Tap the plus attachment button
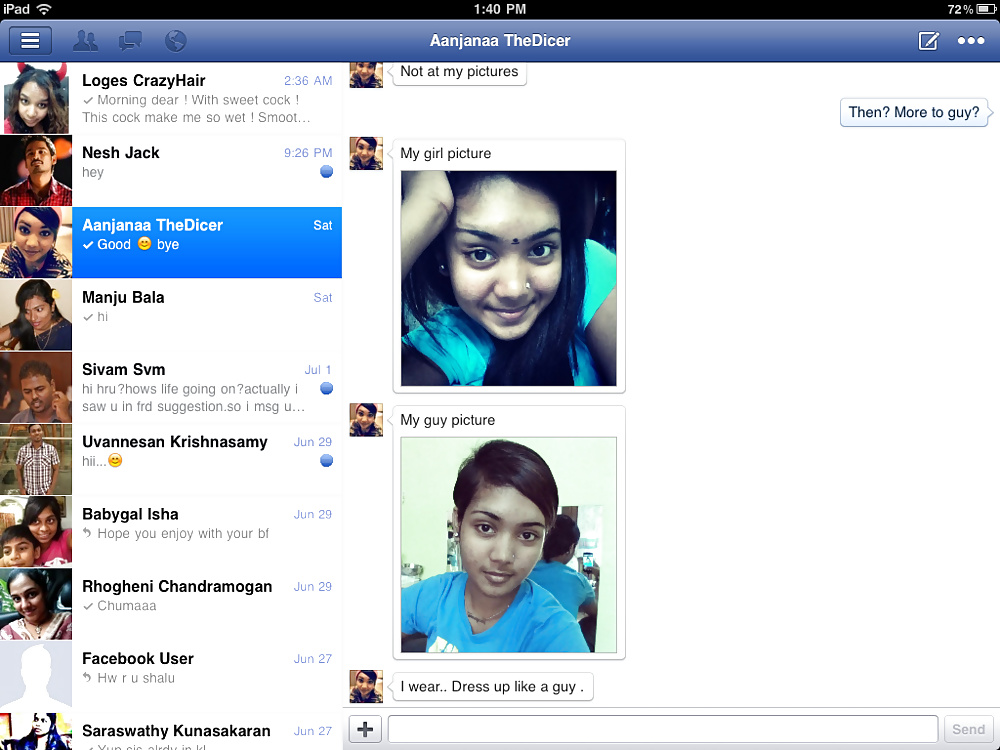The width and height of the screenshot is (1000, 750). [x=365, y=729]
